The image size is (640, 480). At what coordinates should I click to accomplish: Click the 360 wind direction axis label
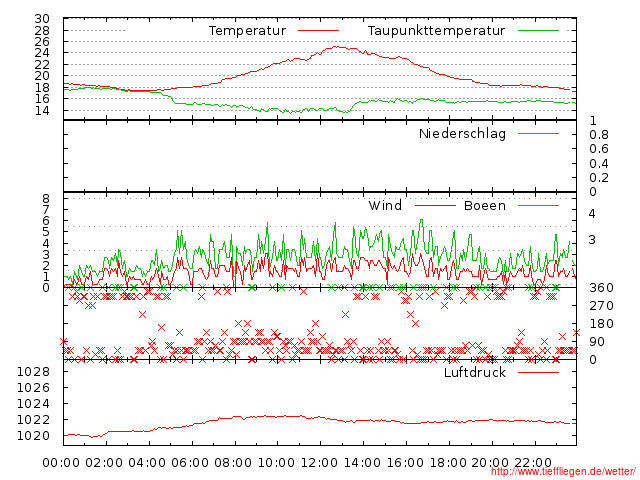(x=601, y=288)
